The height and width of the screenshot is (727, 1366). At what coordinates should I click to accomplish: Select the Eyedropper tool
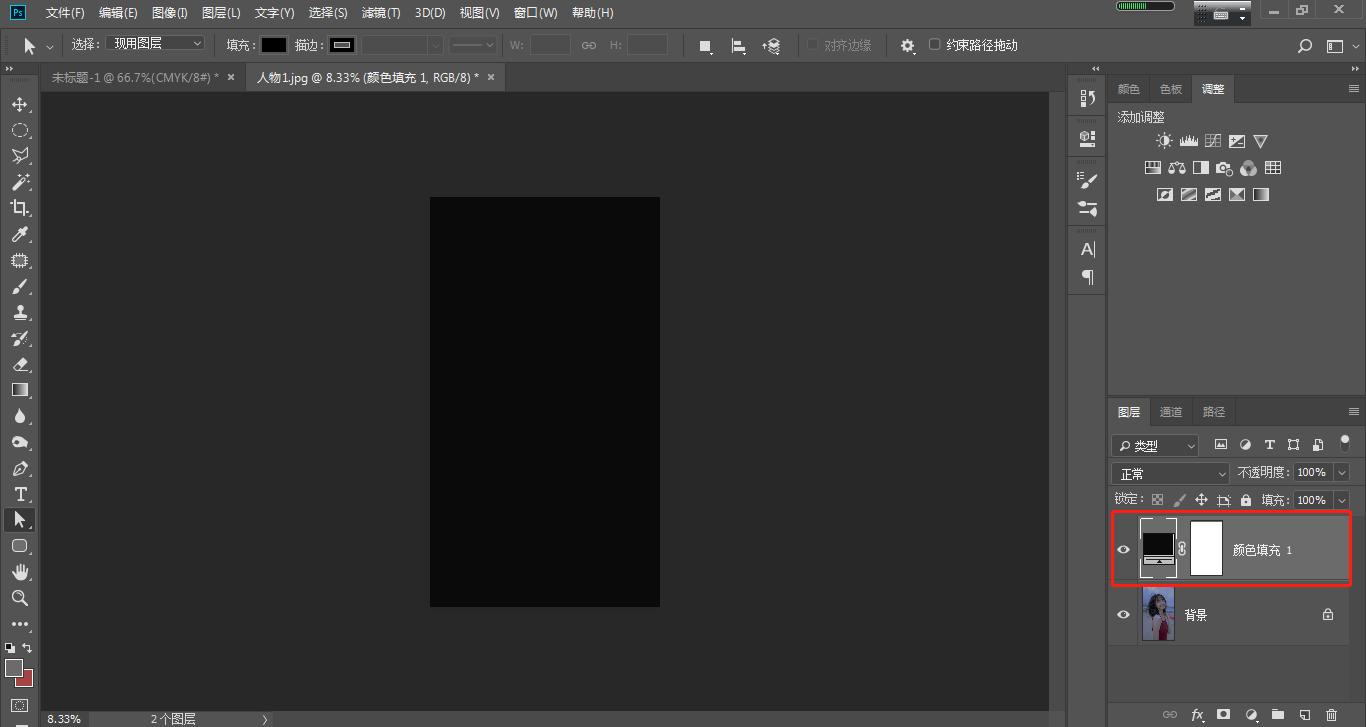click(19, 234)
